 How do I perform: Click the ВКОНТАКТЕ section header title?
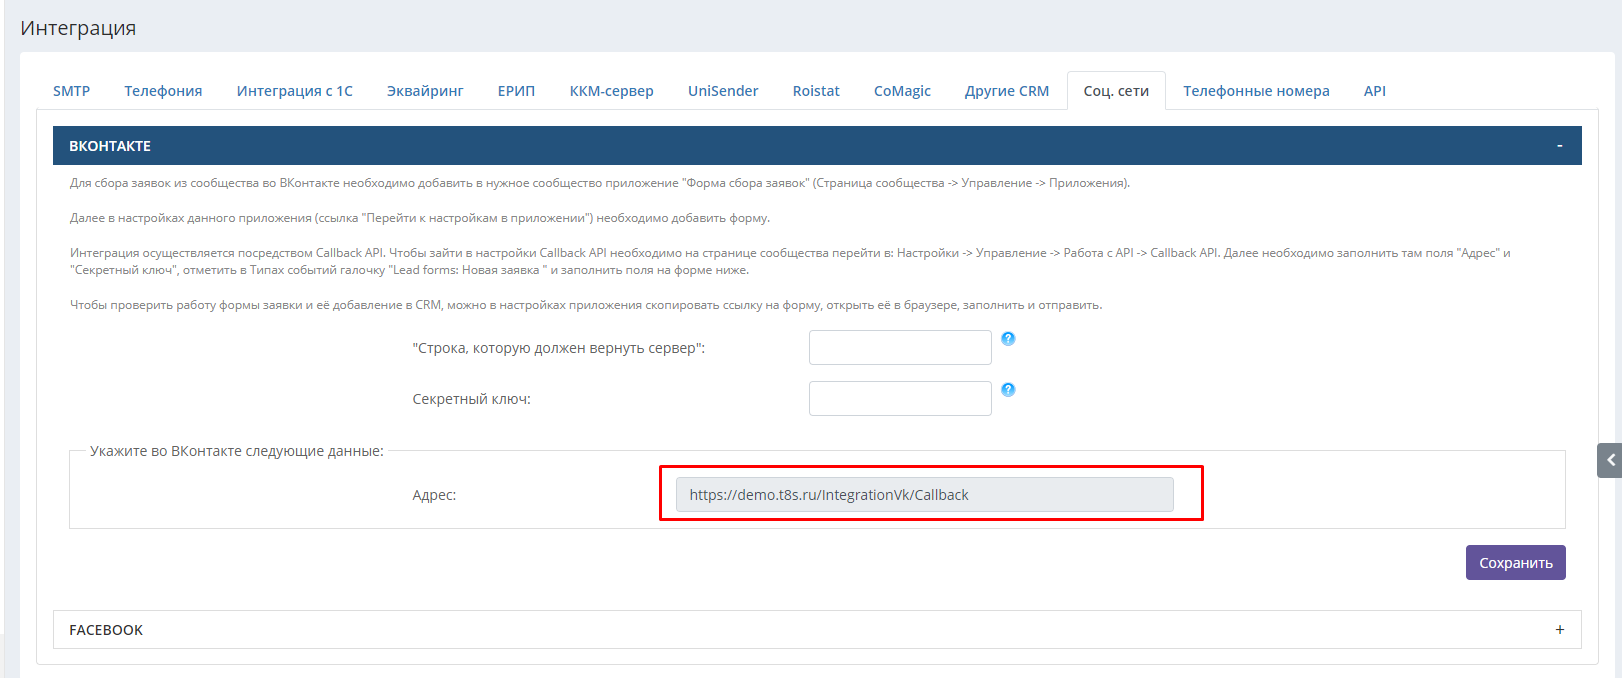pos(110,146)
